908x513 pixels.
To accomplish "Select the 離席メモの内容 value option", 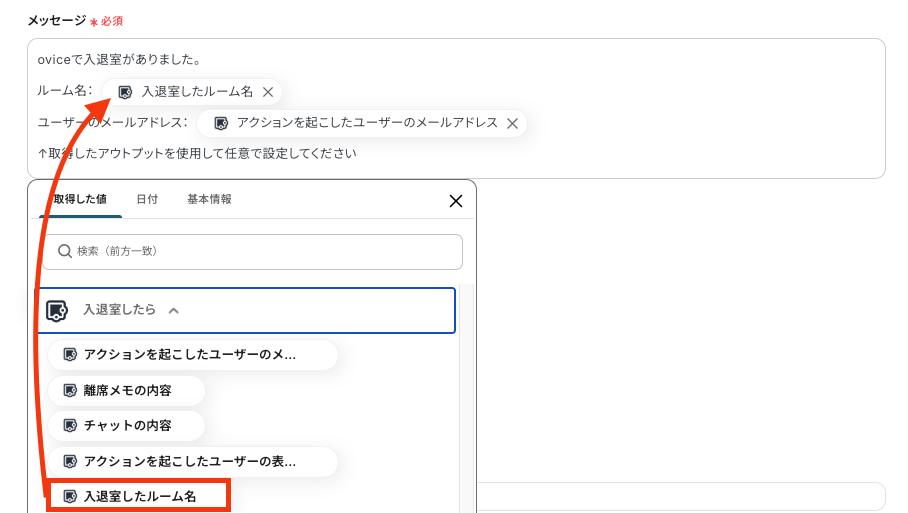I will [127, 391].
